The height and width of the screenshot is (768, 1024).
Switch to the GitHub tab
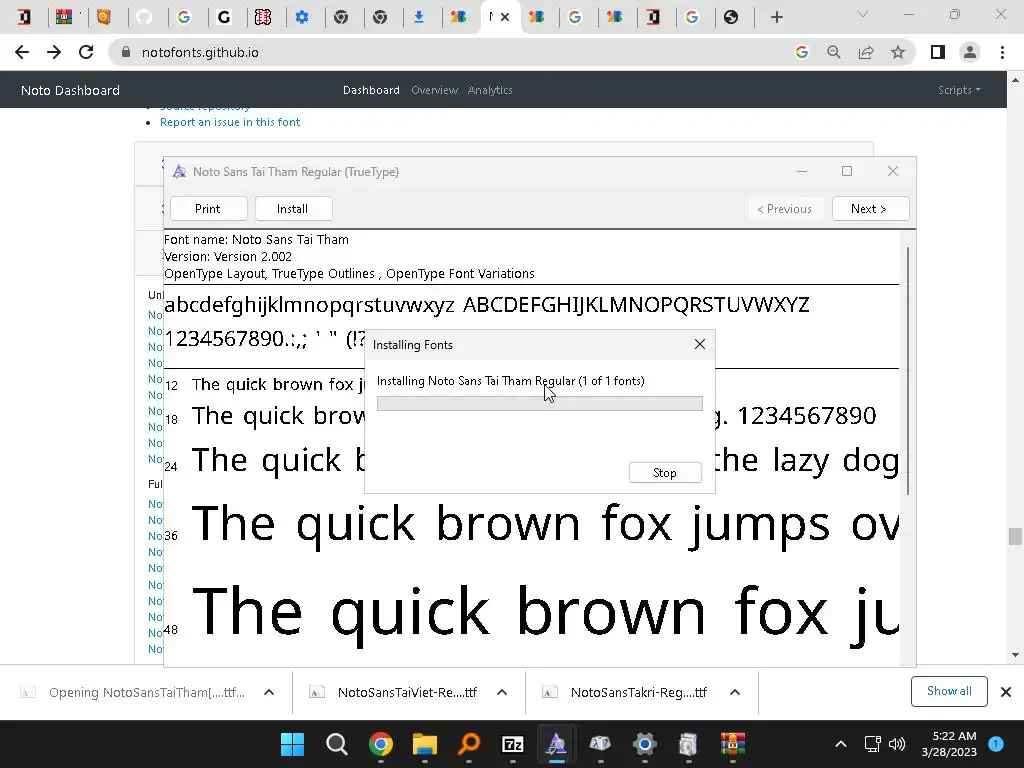[144, 17]
